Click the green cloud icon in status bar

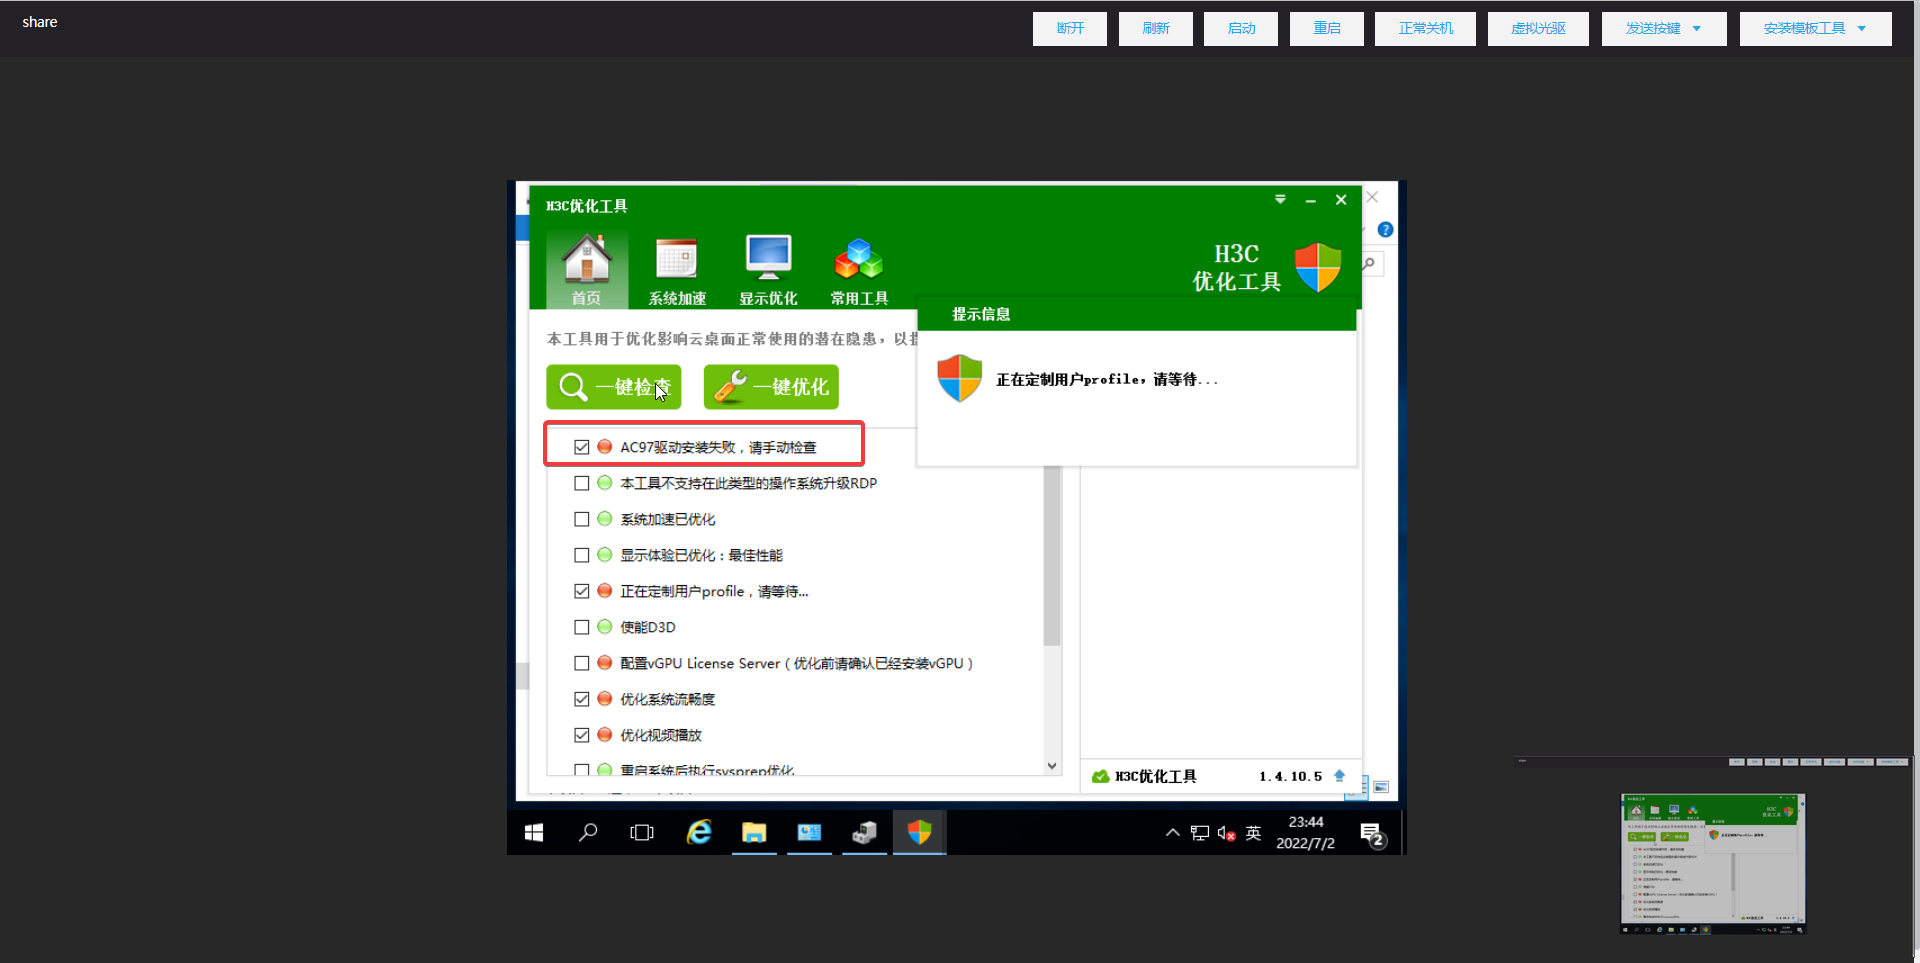1101,776
